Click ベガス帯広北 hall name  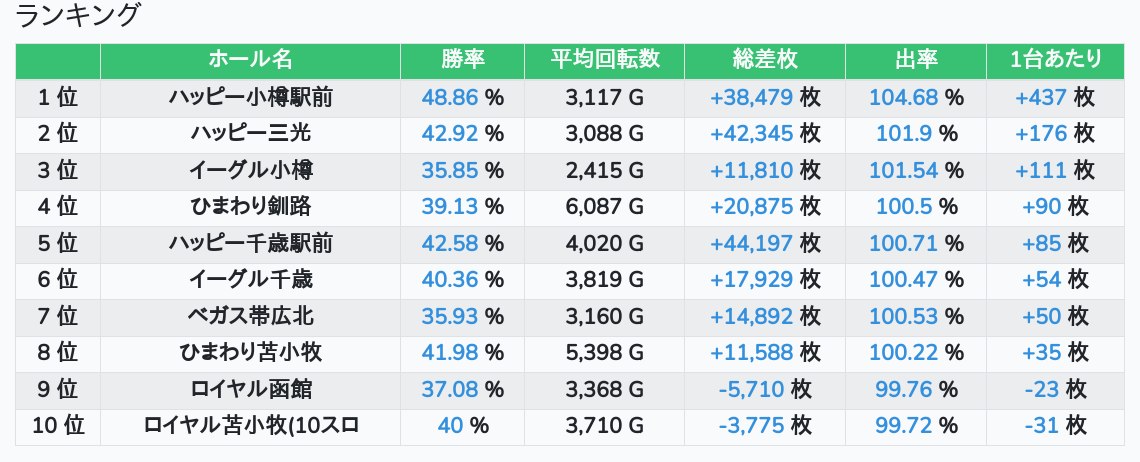(x=250, y=316)
